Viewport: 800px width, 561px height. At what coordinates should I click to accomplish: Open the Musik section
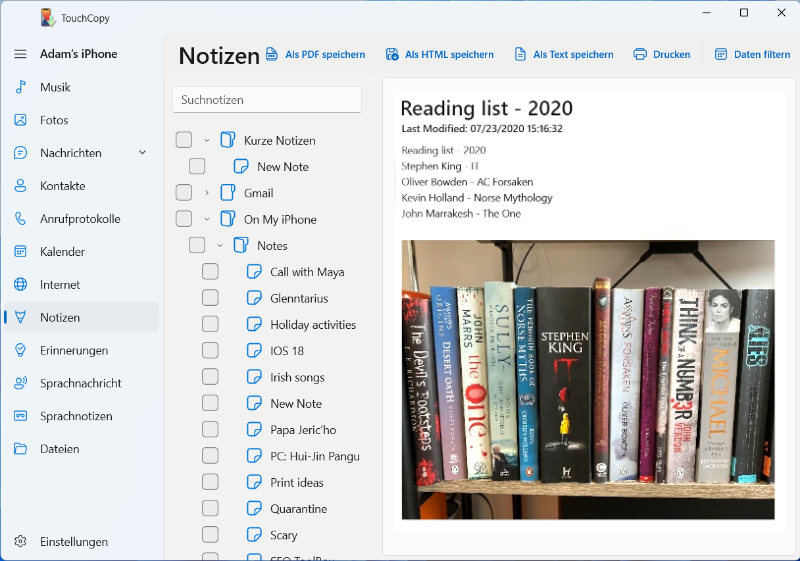click(82, 87)
